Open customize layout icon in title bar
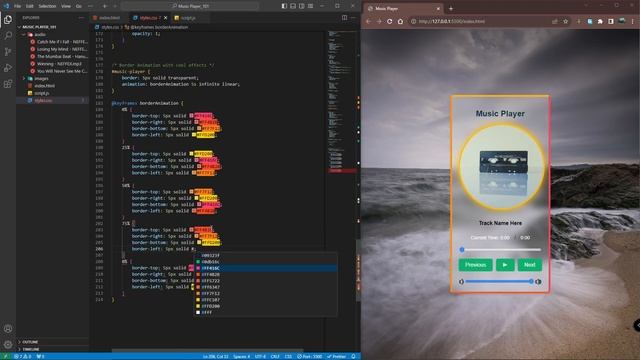The height and width of the screenshot is (360, 640). click(x=311, y=6)
